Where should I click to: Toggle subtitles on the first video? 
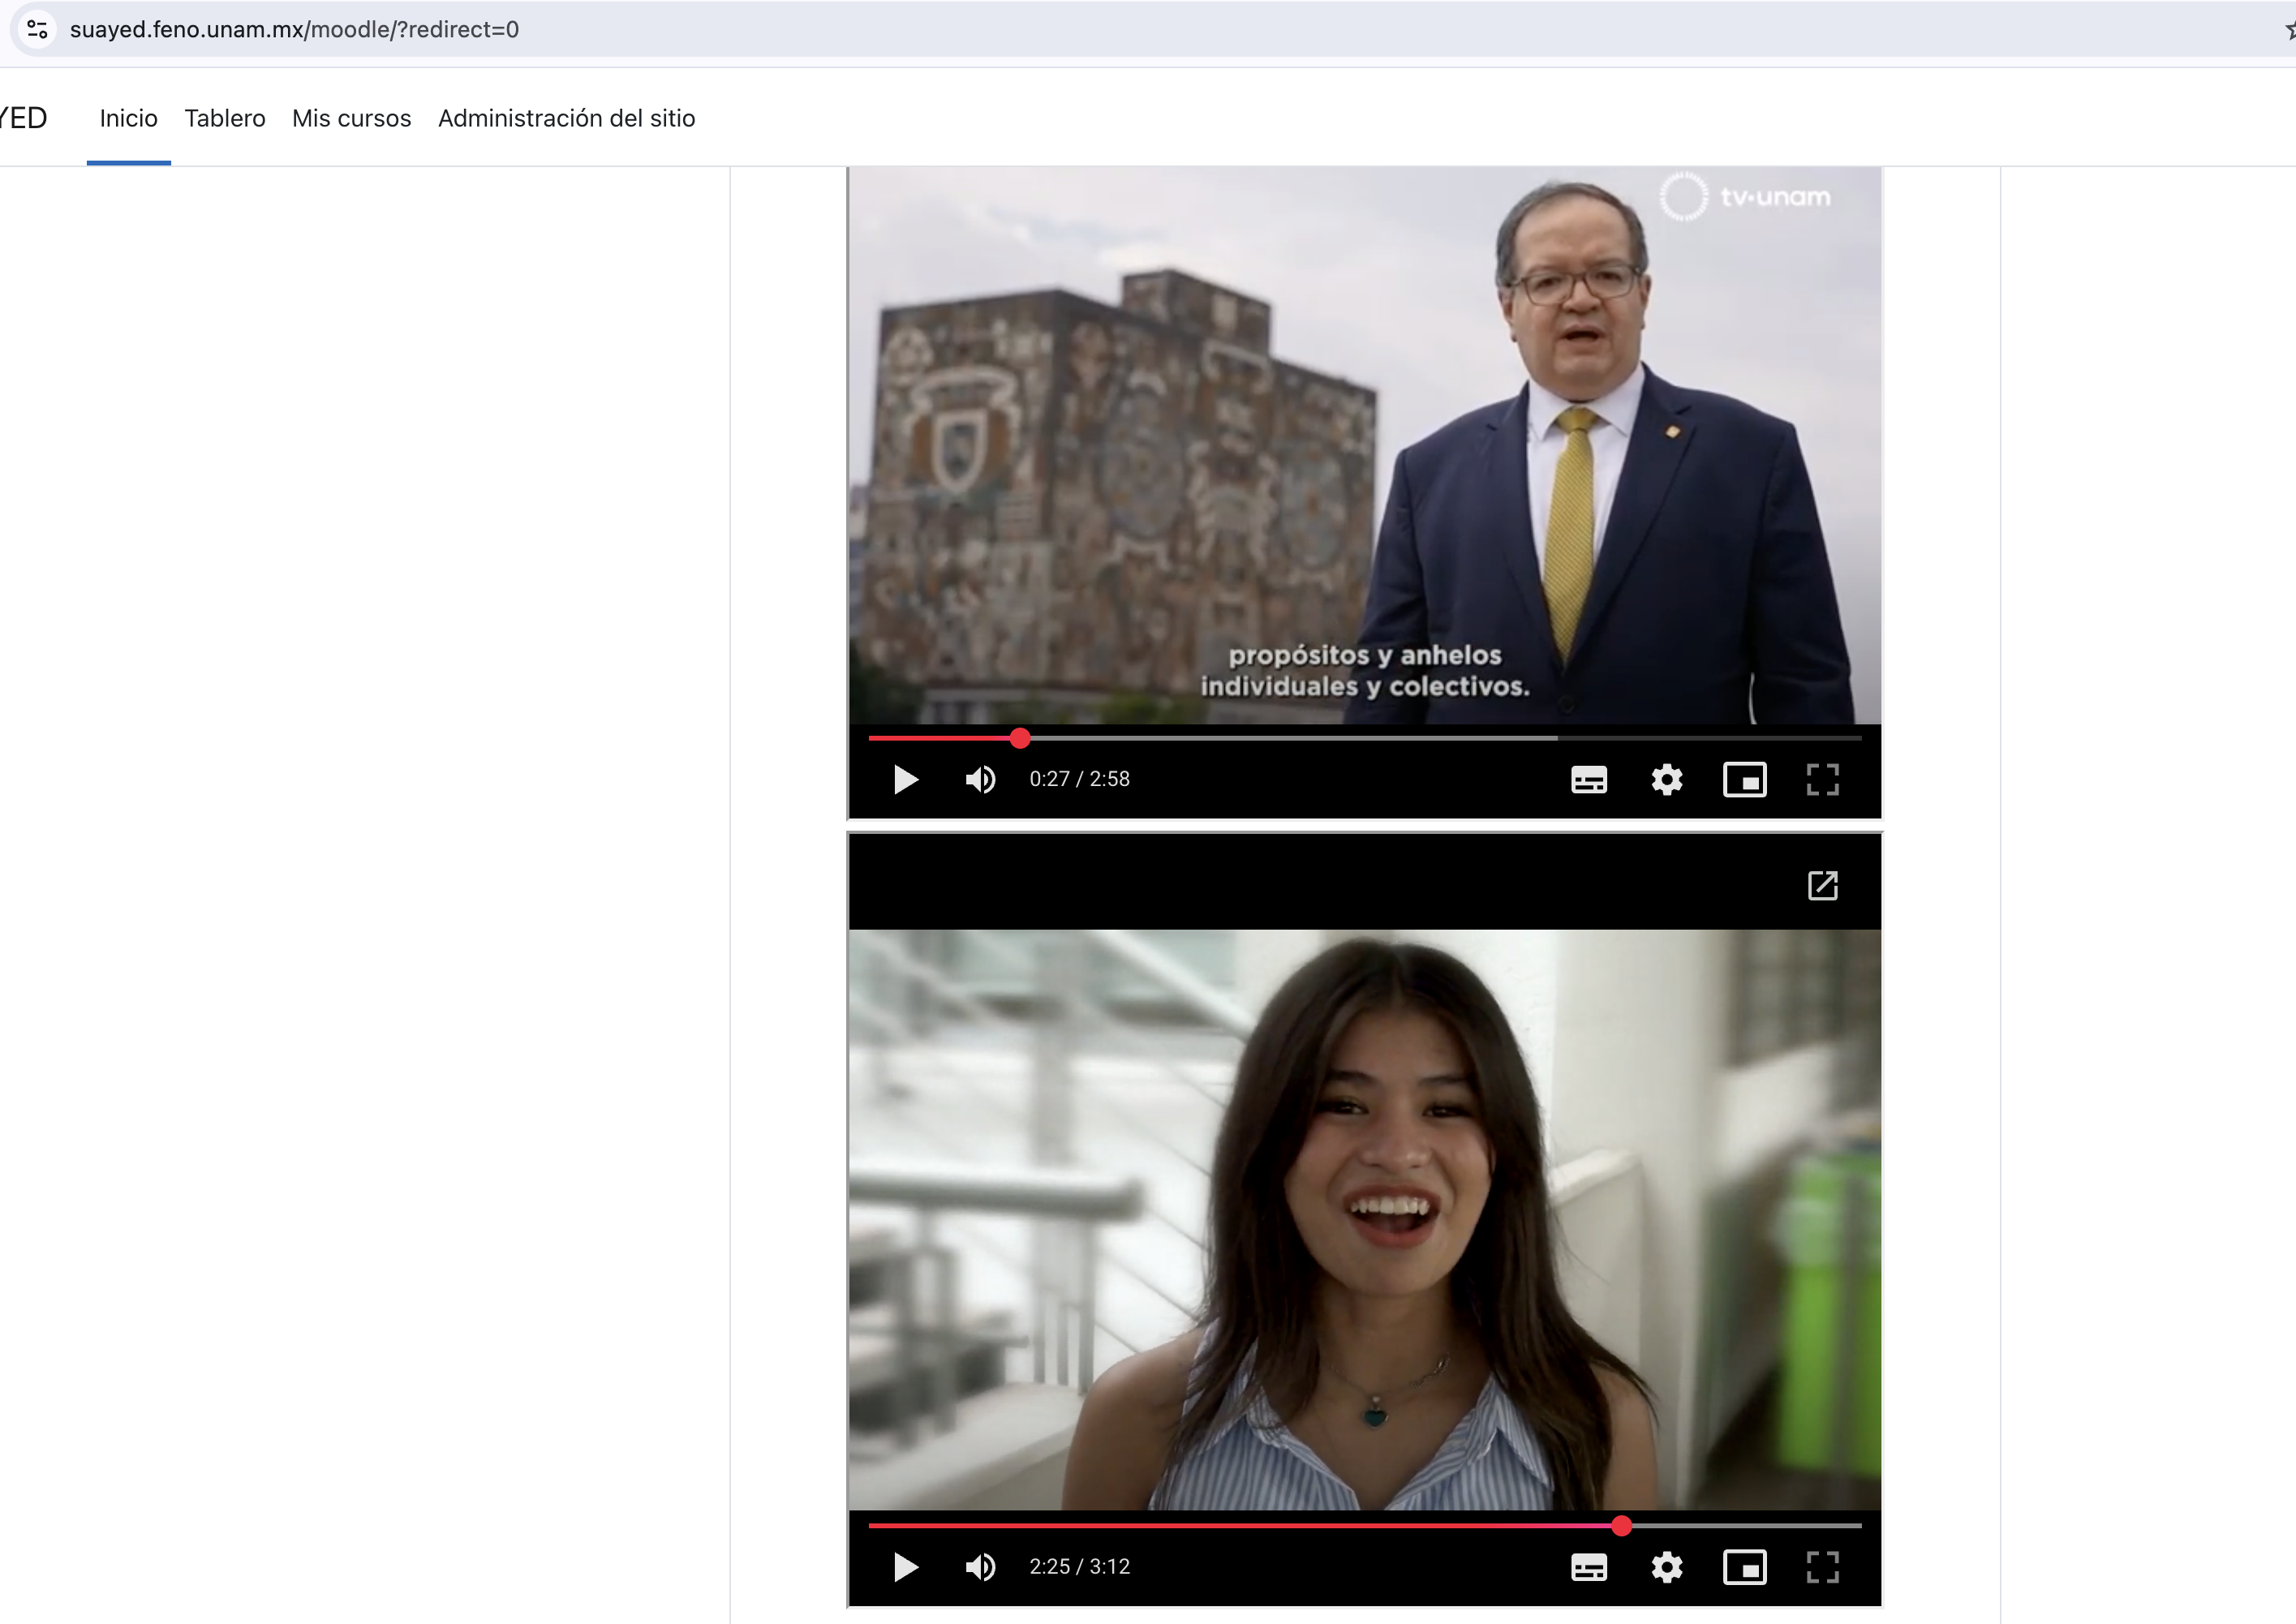[1588, 779]
